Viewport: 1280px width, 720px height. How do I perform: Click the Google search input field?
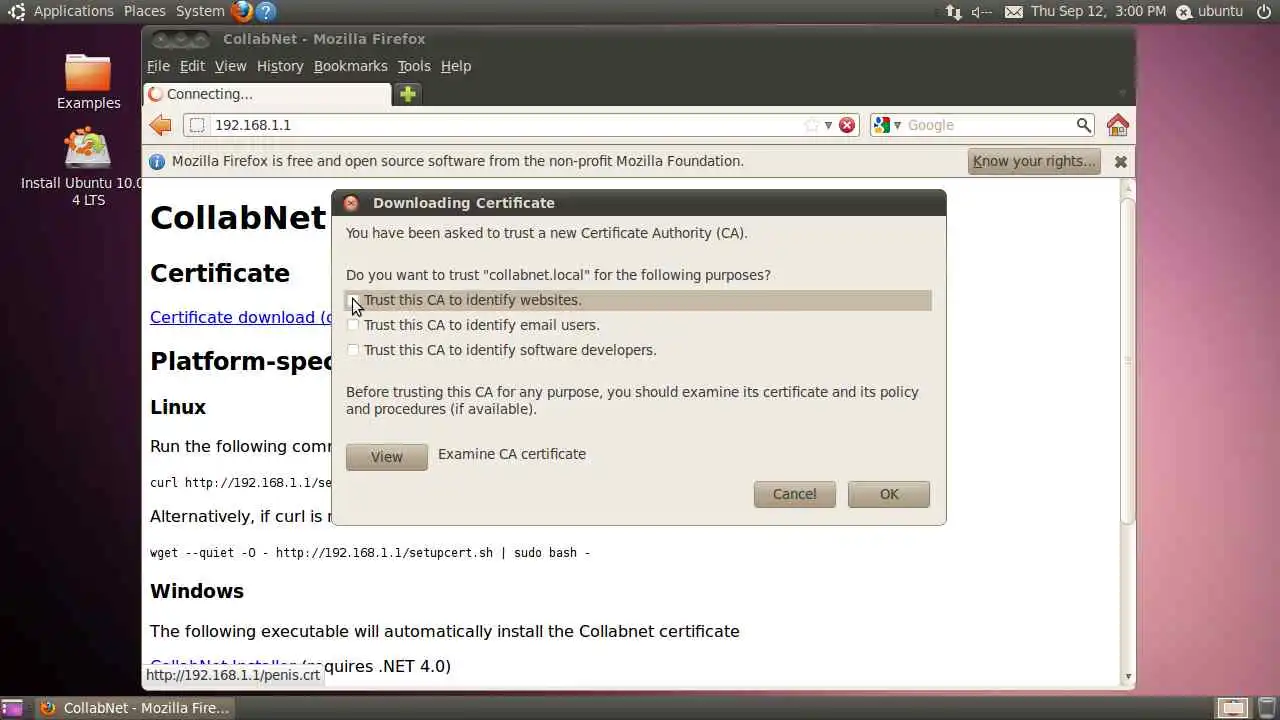click(x=988, y=125)
